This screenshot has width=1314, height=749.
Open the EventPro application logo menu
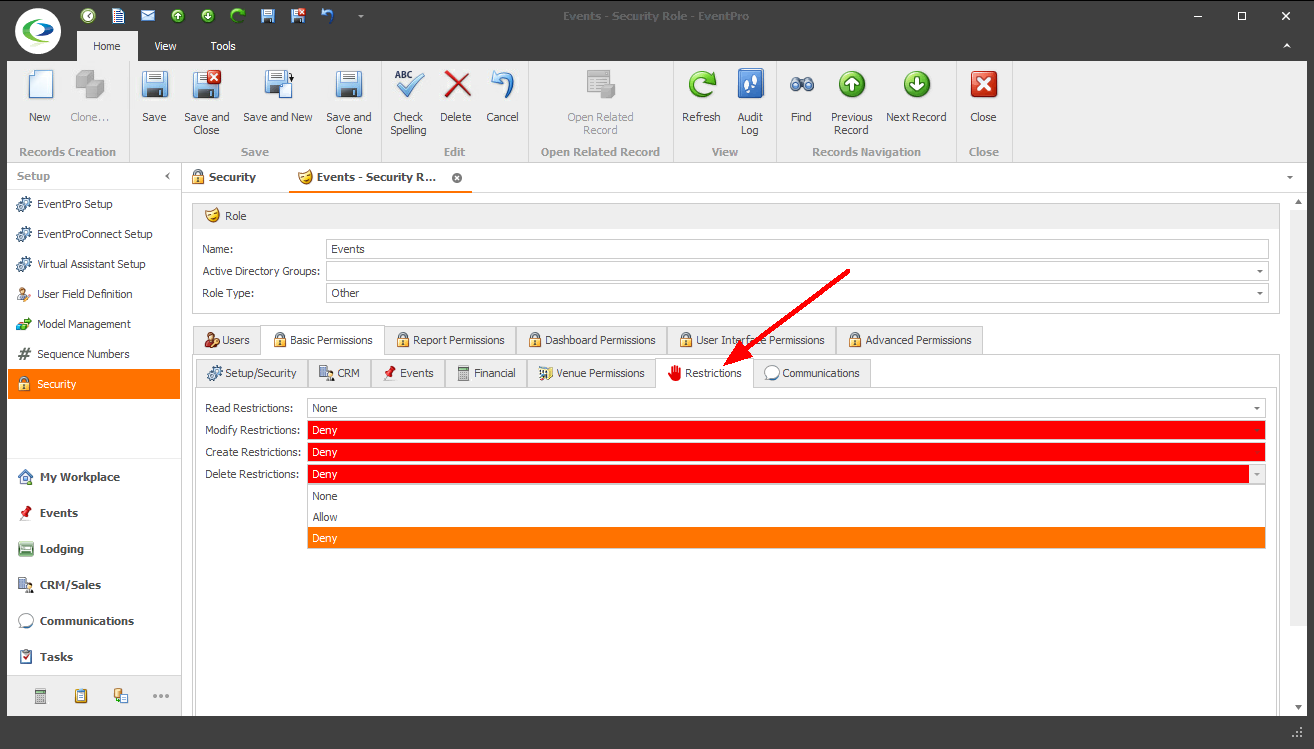point(38,31)
